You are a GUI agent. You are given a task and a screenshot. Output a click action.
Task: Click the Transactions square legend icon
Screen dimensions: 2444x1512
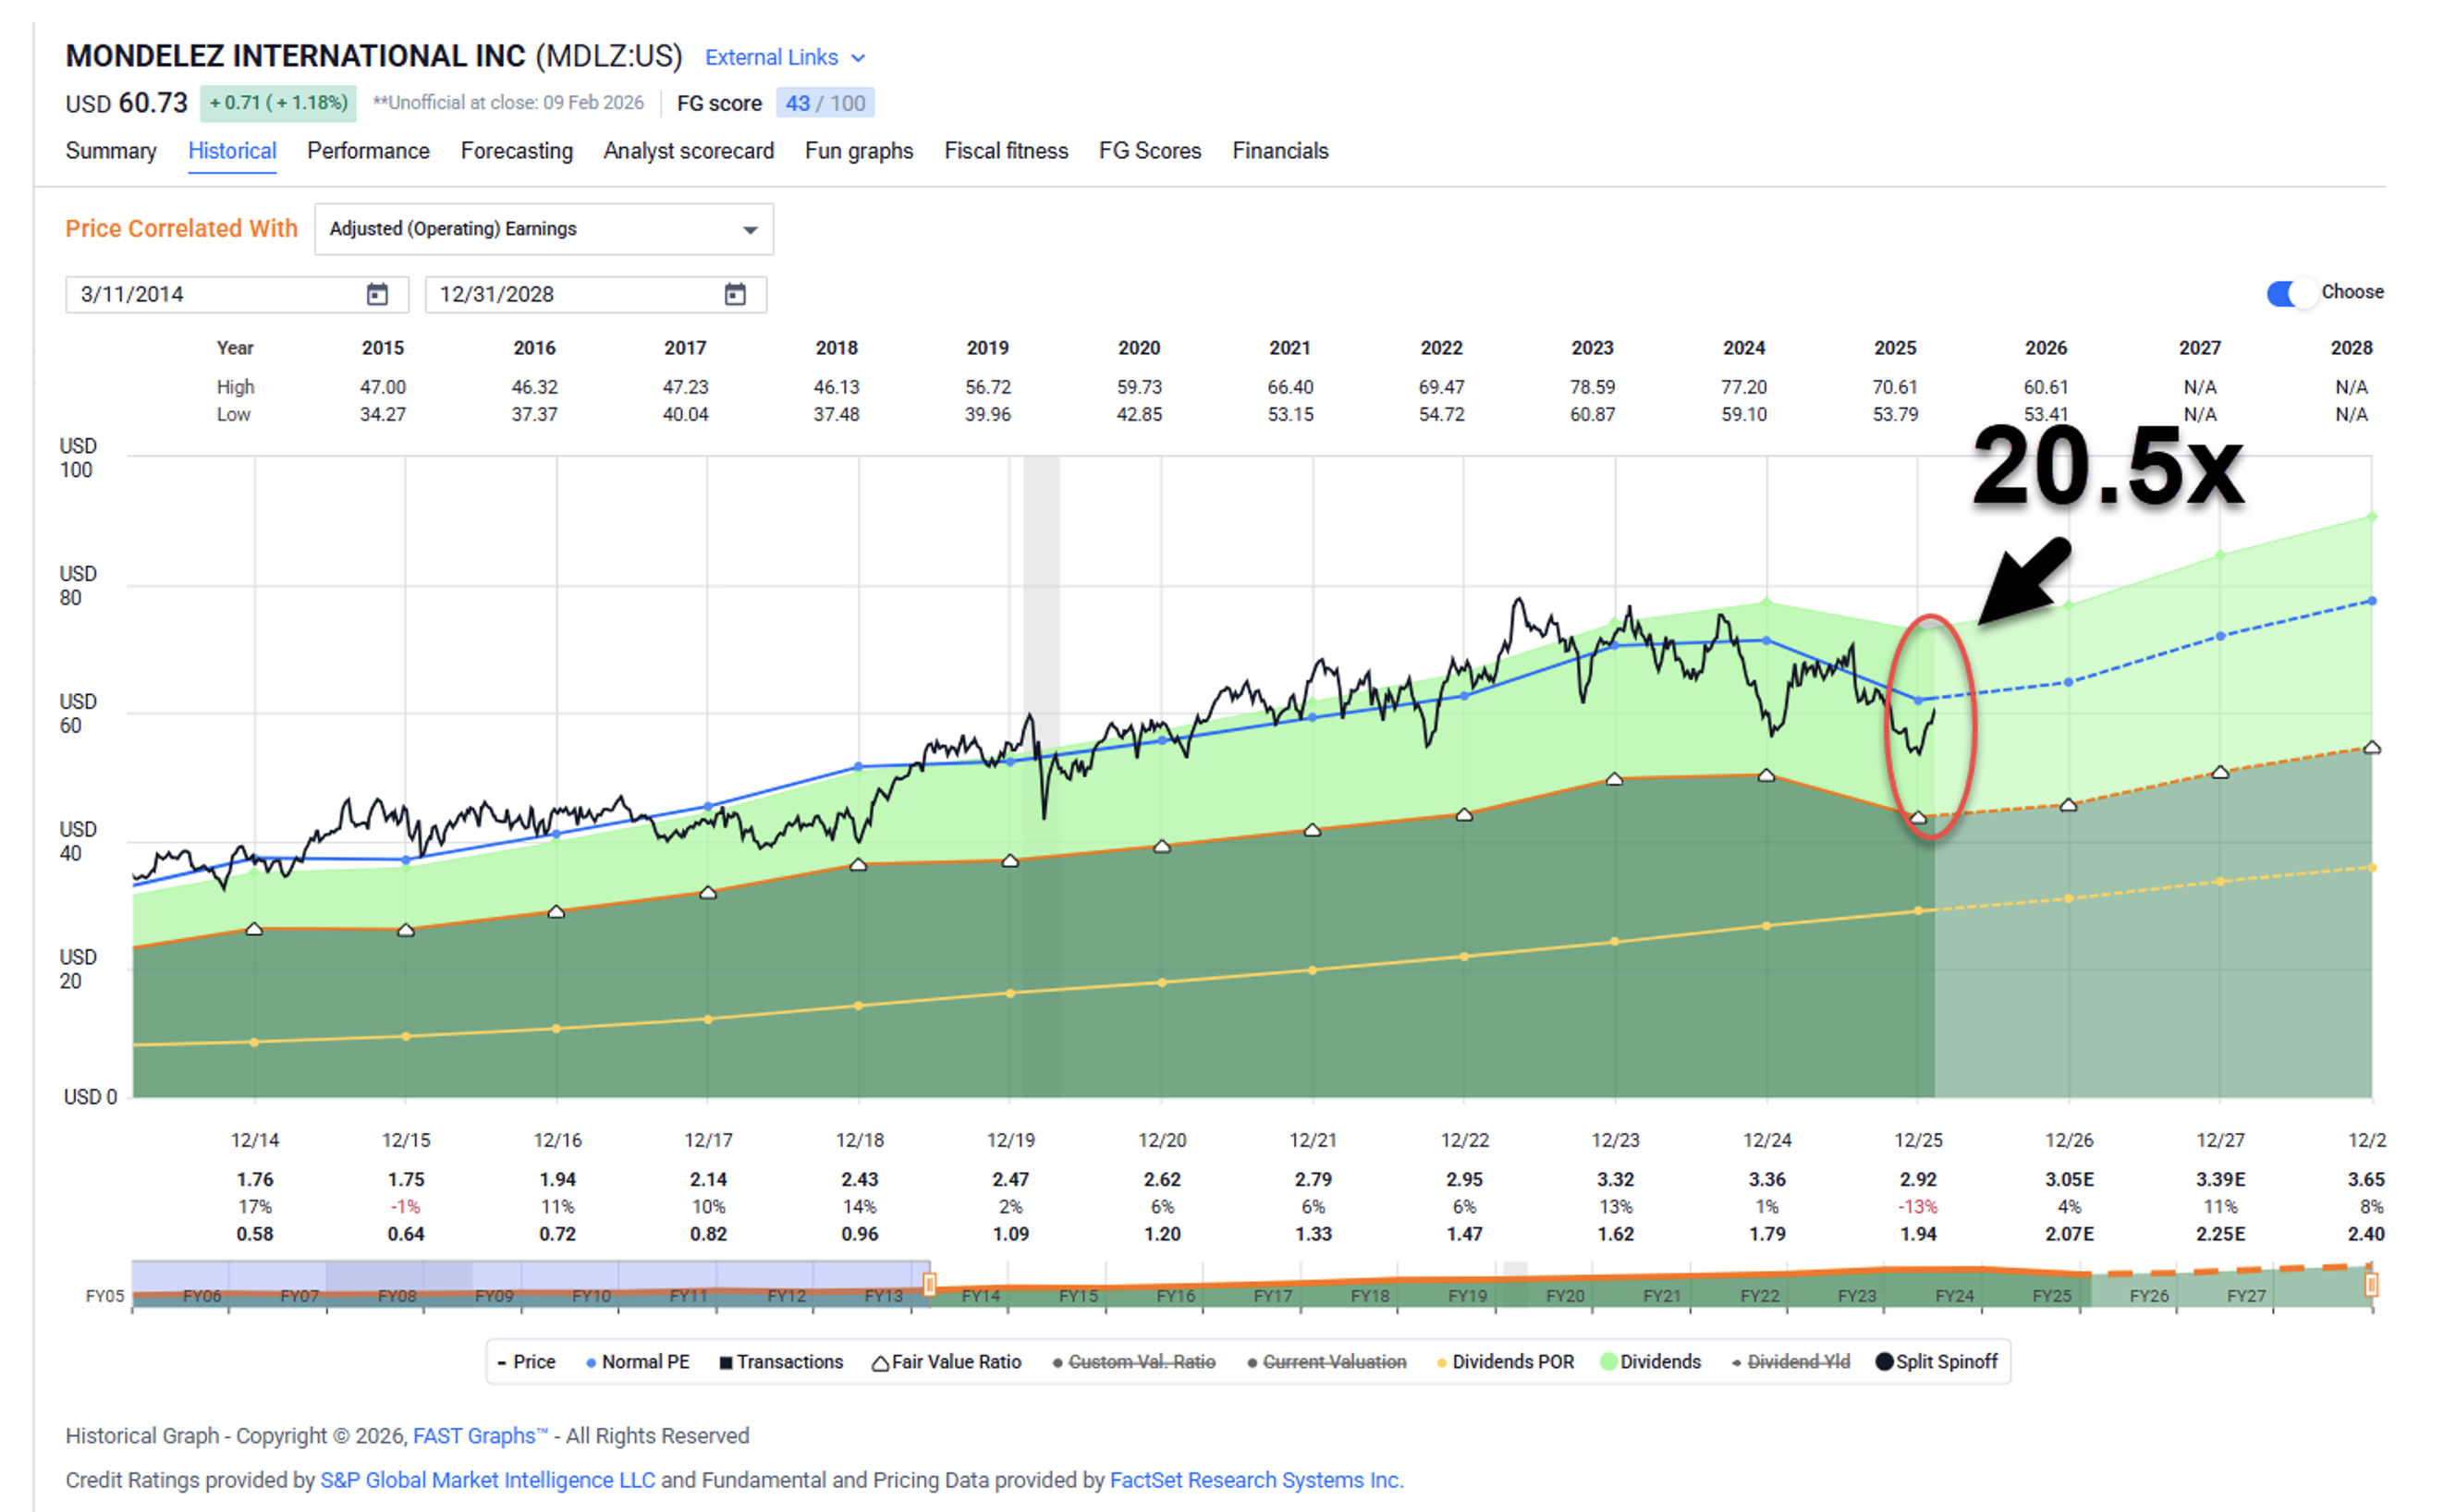point(726,1363)
